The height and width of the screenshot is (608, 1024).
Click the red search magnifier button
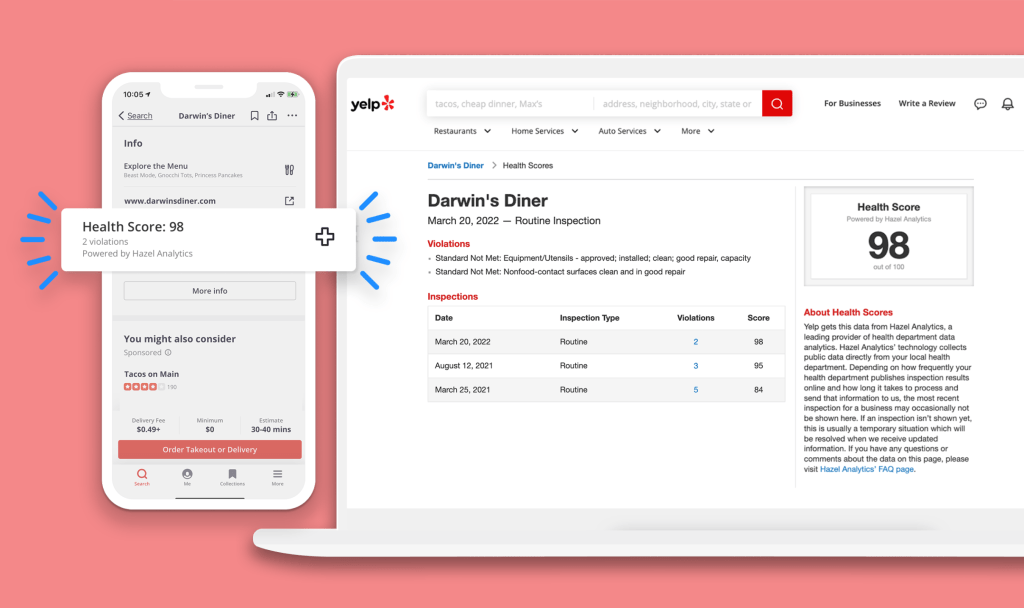[776, 103]
